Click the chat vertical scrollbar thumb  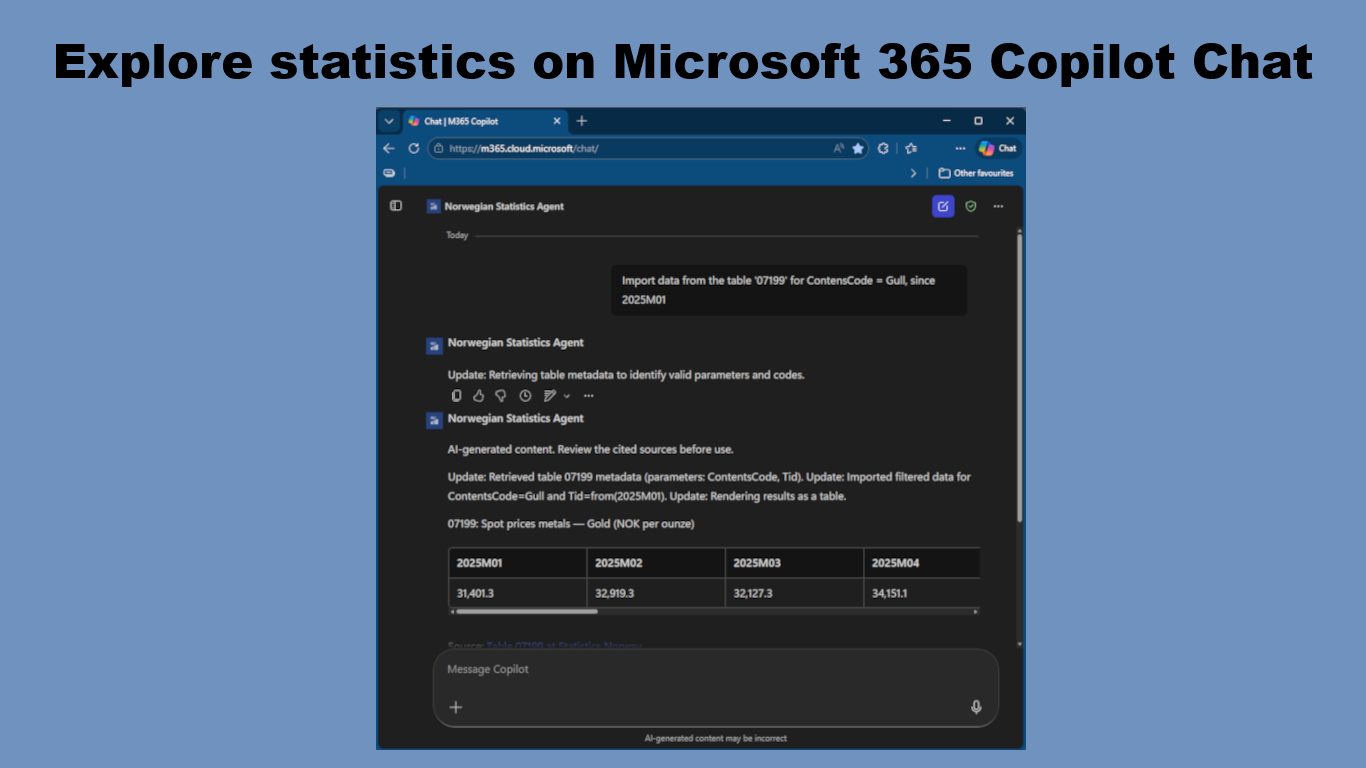pyautogui.click(x=1019, y=377)
